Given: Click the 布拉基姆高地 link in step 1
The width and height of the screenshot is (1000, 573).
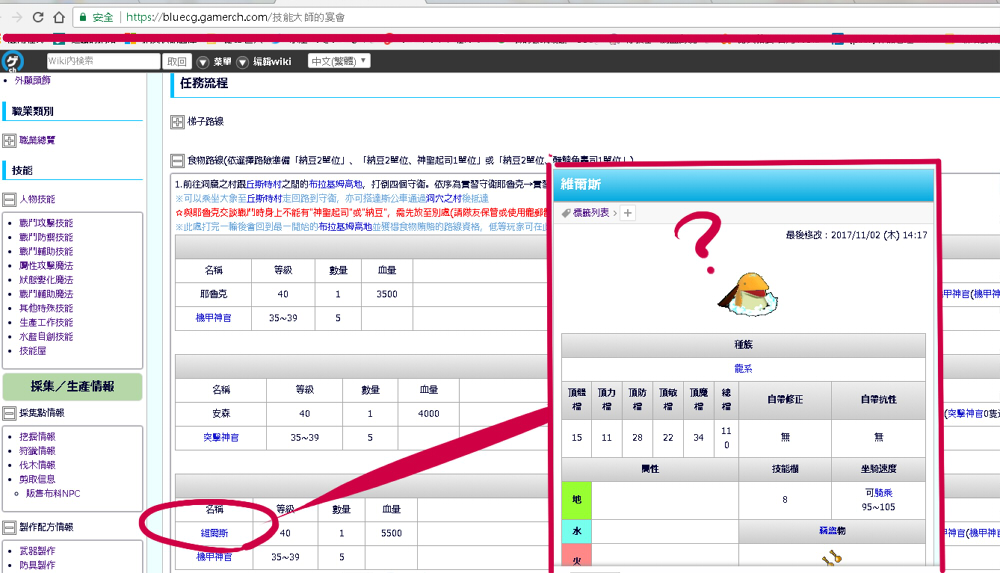Looking at the screenshot, I should (335, 184).
